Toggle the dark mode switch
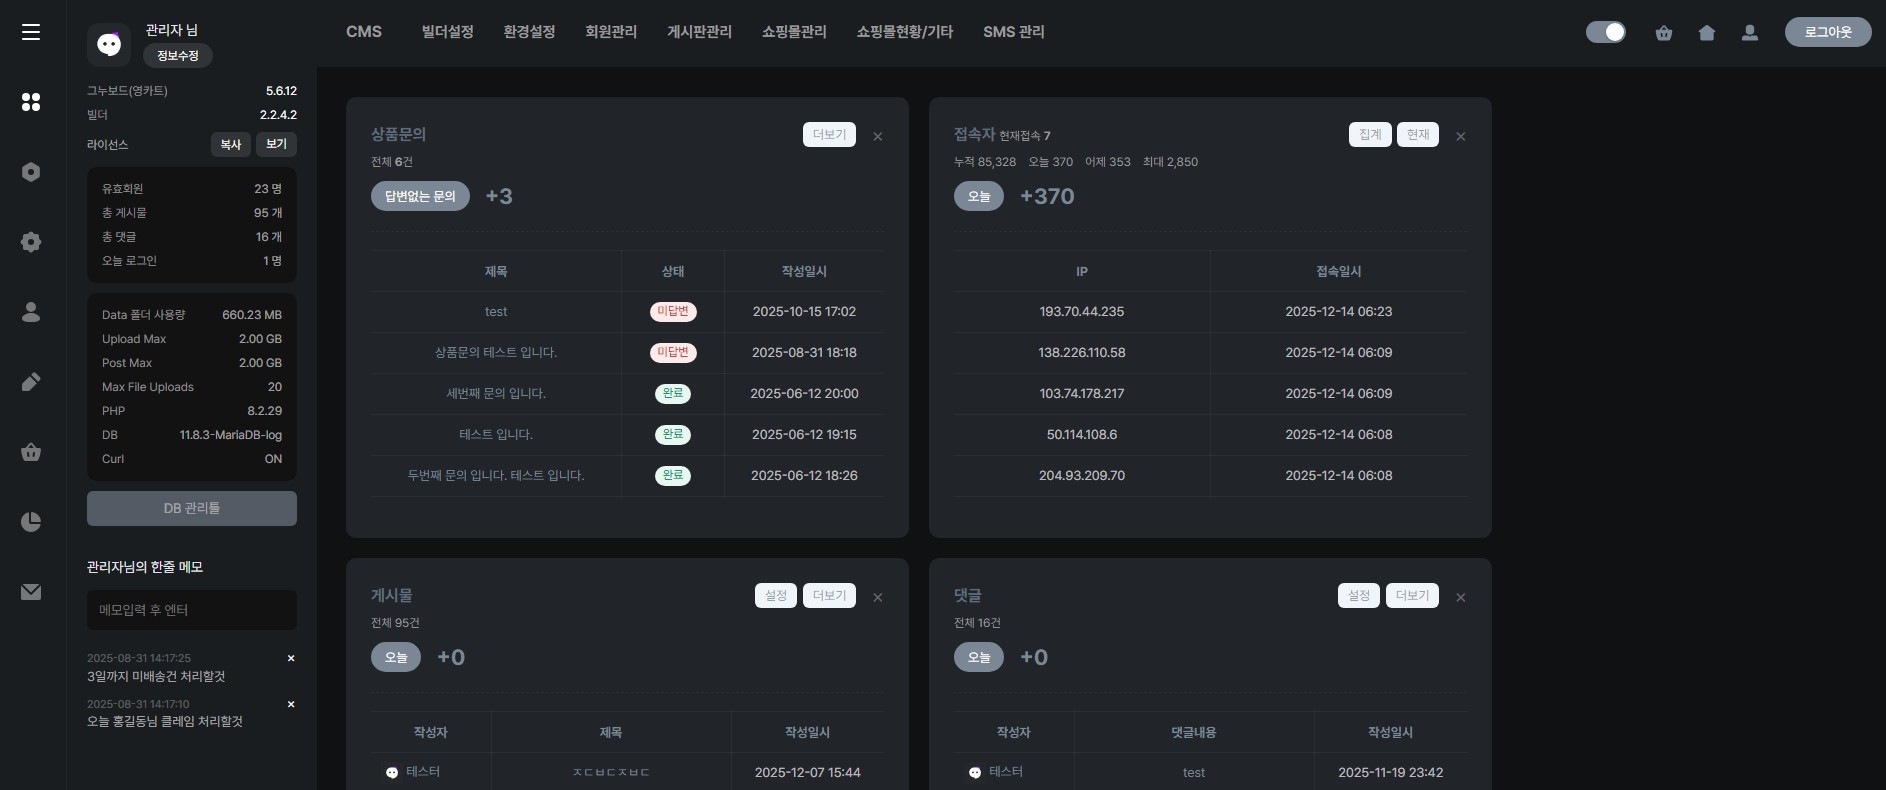This screenshot has width=1886, height=790. pos(1606,32)
